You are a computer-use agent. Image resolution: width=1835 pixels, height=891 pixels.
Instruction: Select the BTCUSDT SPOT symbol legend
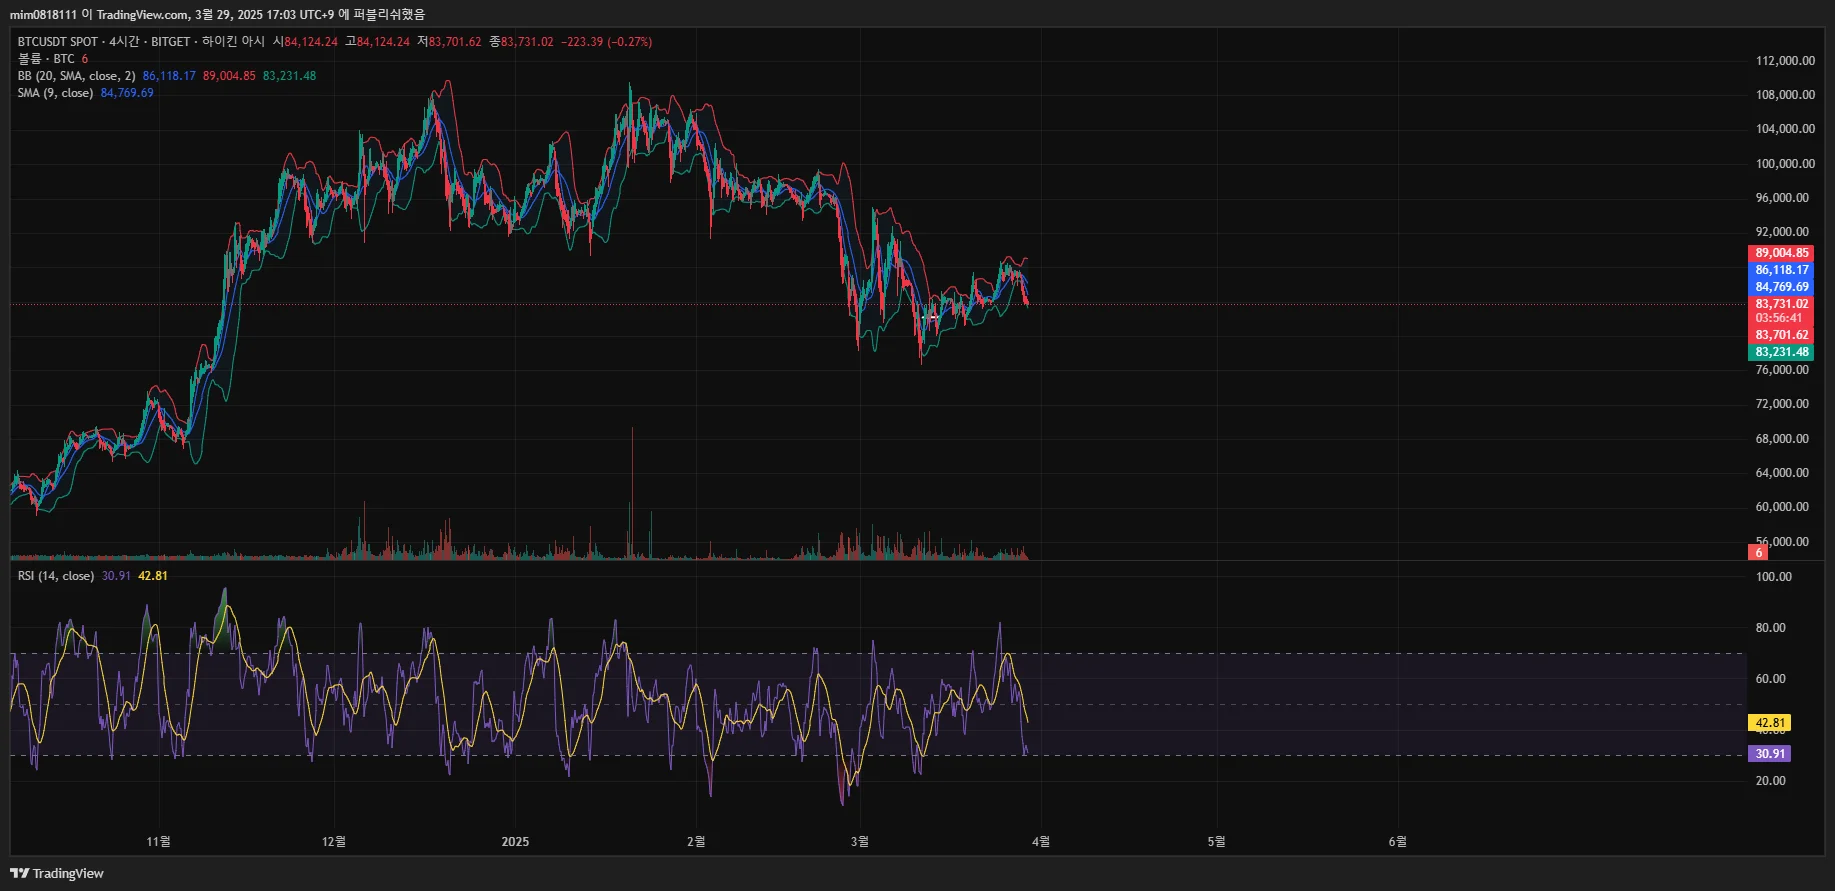coord(58,42)
